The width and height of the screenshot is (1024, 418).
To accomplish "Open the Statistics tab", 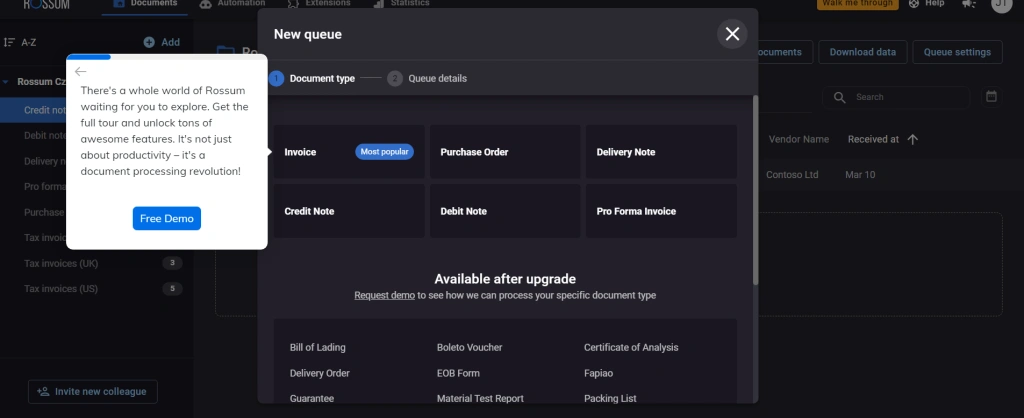I will pyautogui.click(x=402, y=3).
